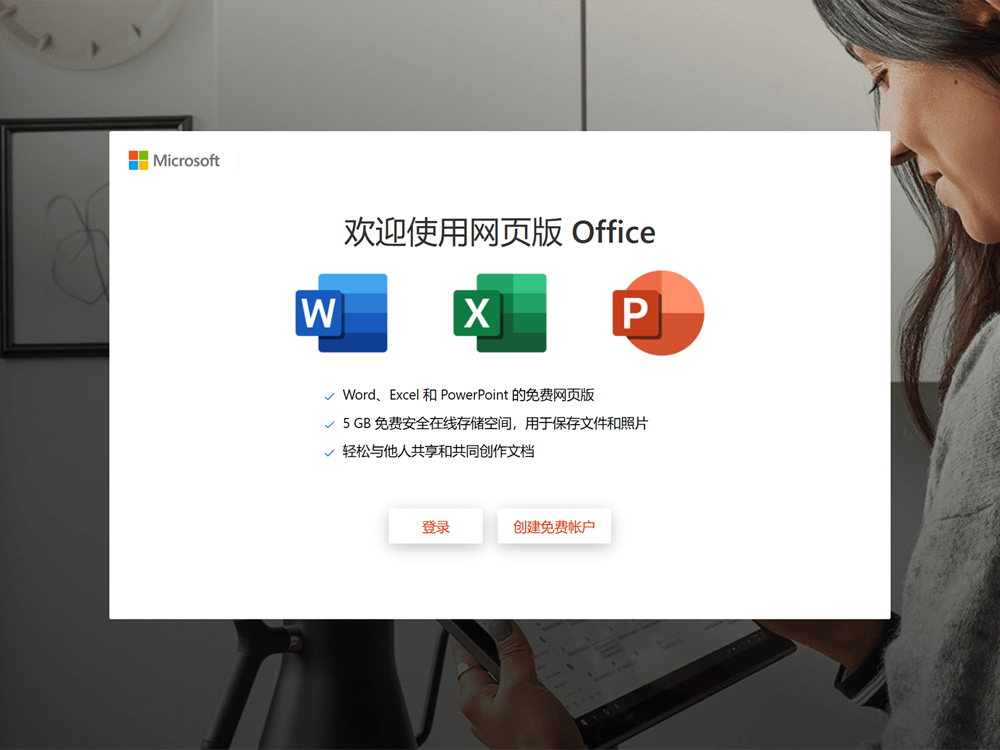Click the 创建免费帐户 button
This screenshot has height=750, width=1000.
pos(554,526)
